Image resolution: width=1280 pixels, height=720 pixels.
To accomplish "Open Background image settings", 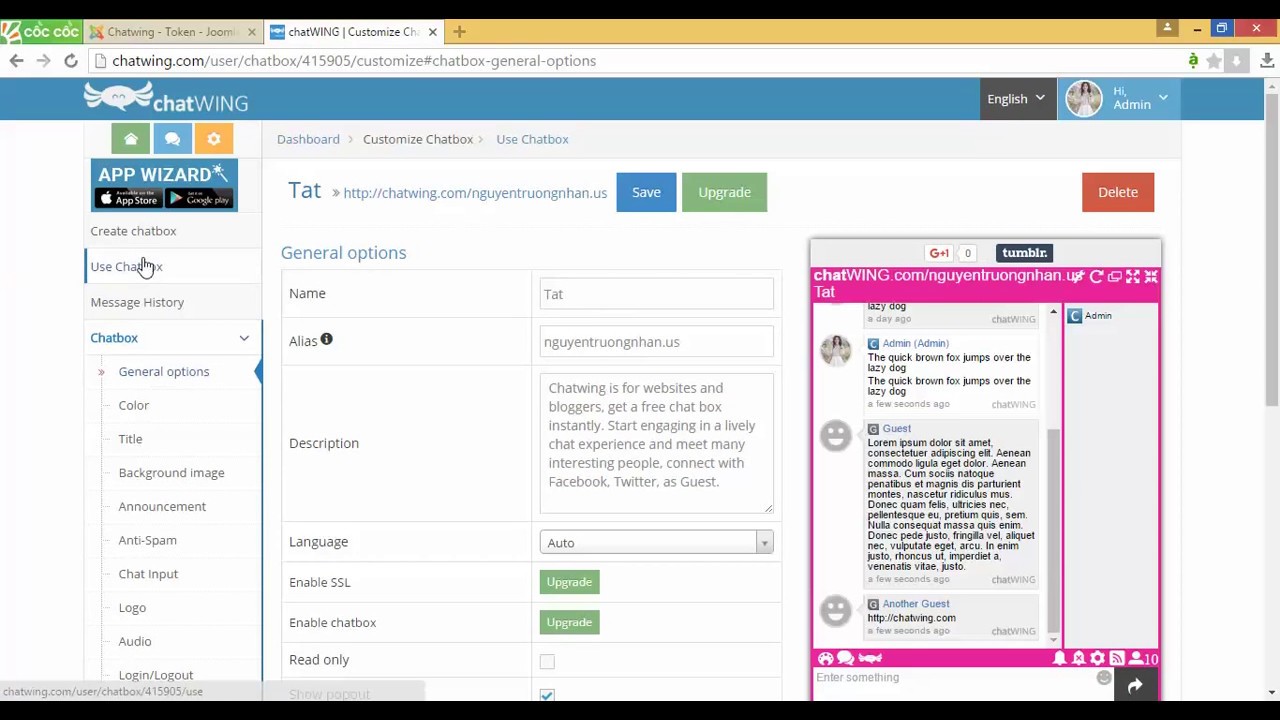I will 171,473.
